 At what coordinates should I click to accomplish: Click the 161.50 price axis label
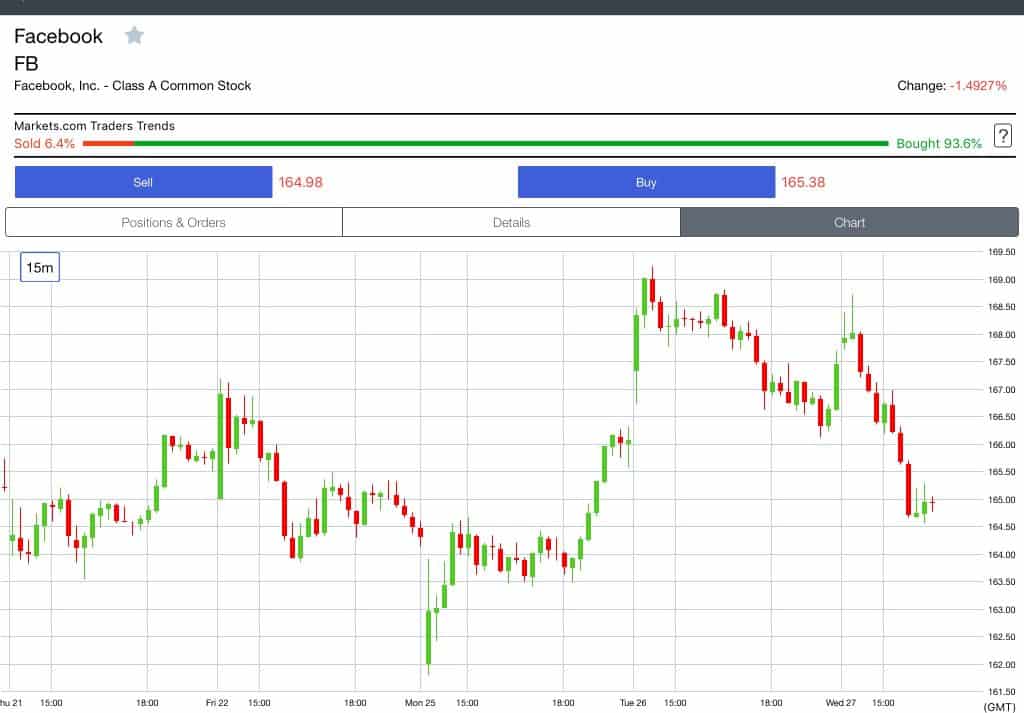[1001, 692]
